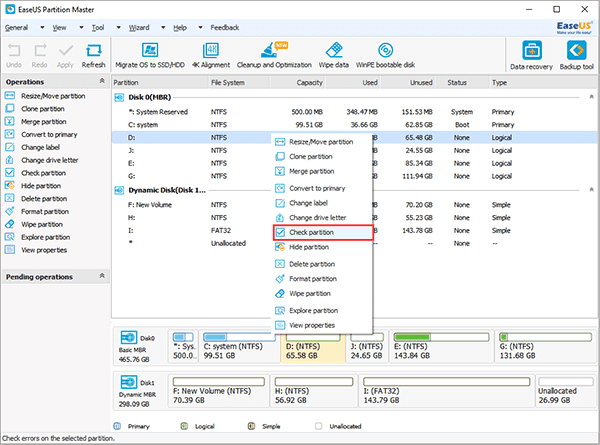
Task: Pick Delete partition from context menu
Action: [321, 264]
